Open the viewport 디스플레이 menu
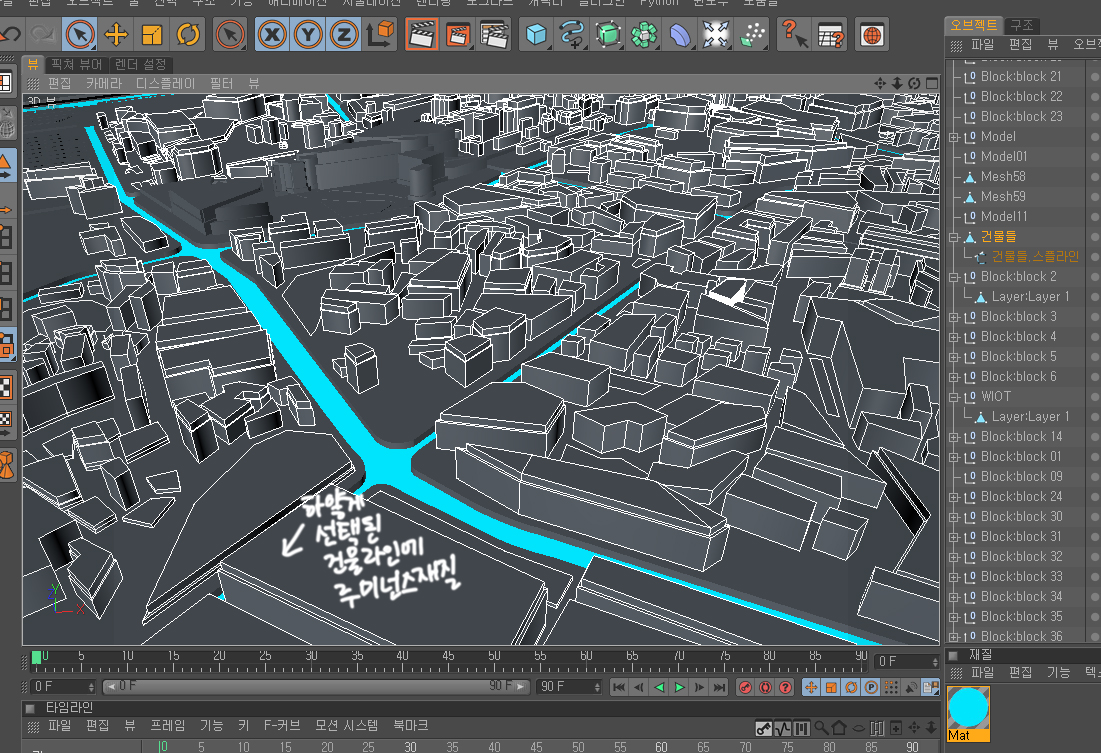The width and height of the screenshot is (1101, 753). click(165, 84)
